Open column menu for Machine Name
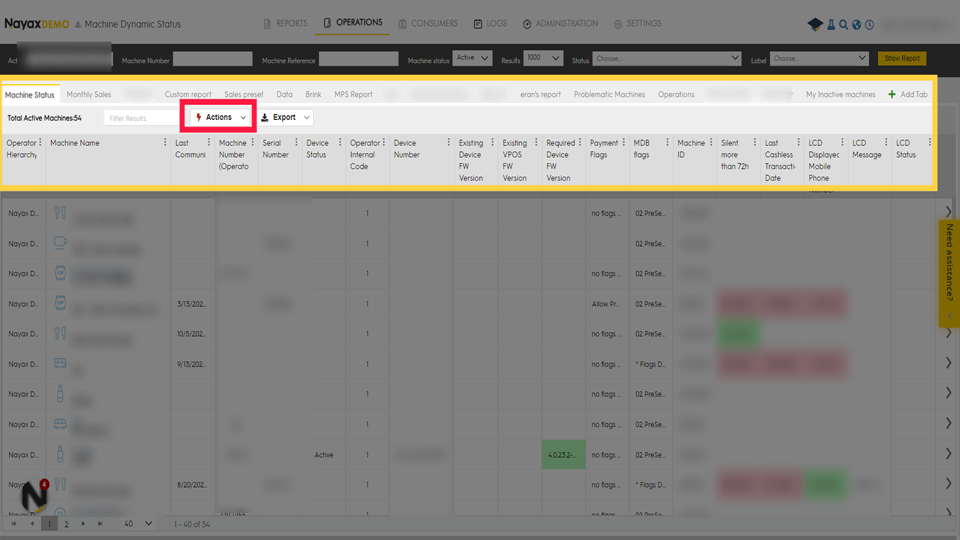This screenshot has height=540, width=960. [x=165, y=142]
